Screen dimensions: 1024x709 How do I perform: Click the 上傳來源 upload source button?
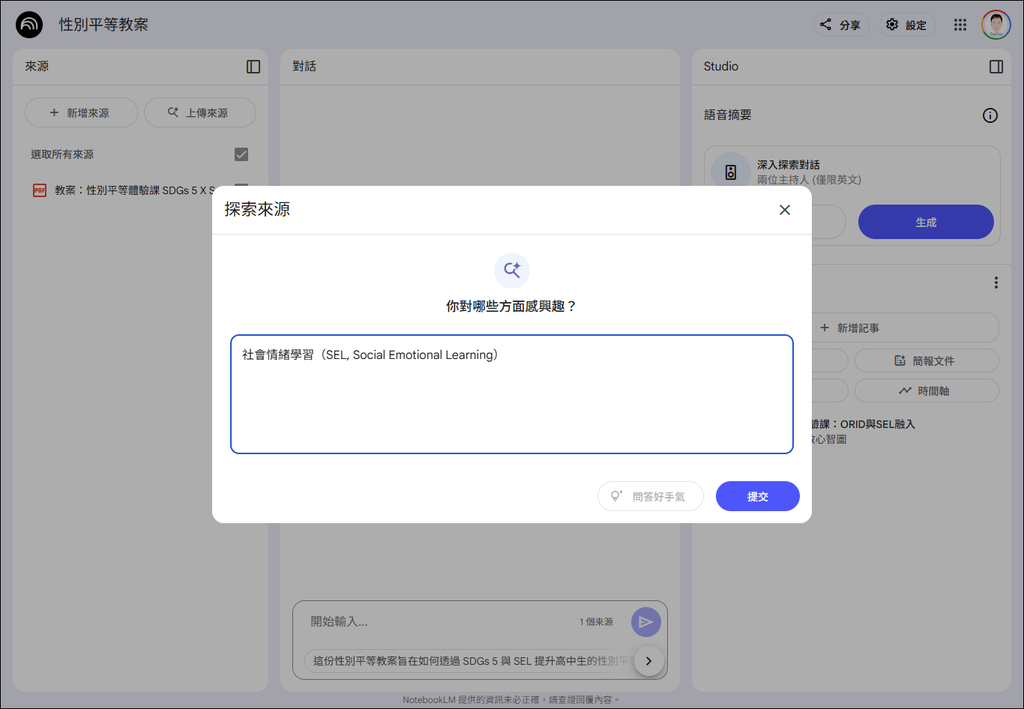pyautogui.click(x=199, y=112)
